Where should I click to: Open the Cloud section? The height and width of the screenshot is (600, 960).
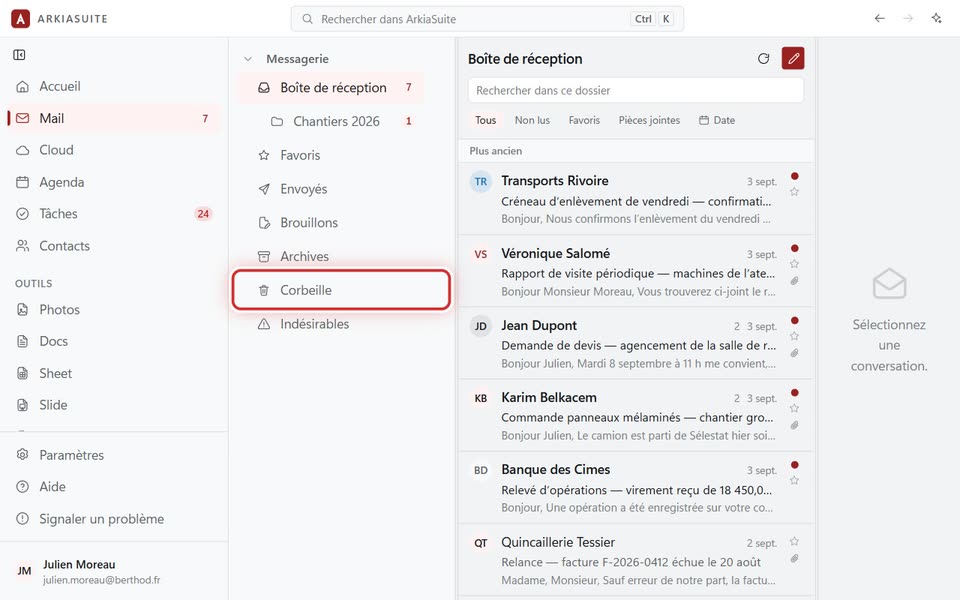pos(114,150)
